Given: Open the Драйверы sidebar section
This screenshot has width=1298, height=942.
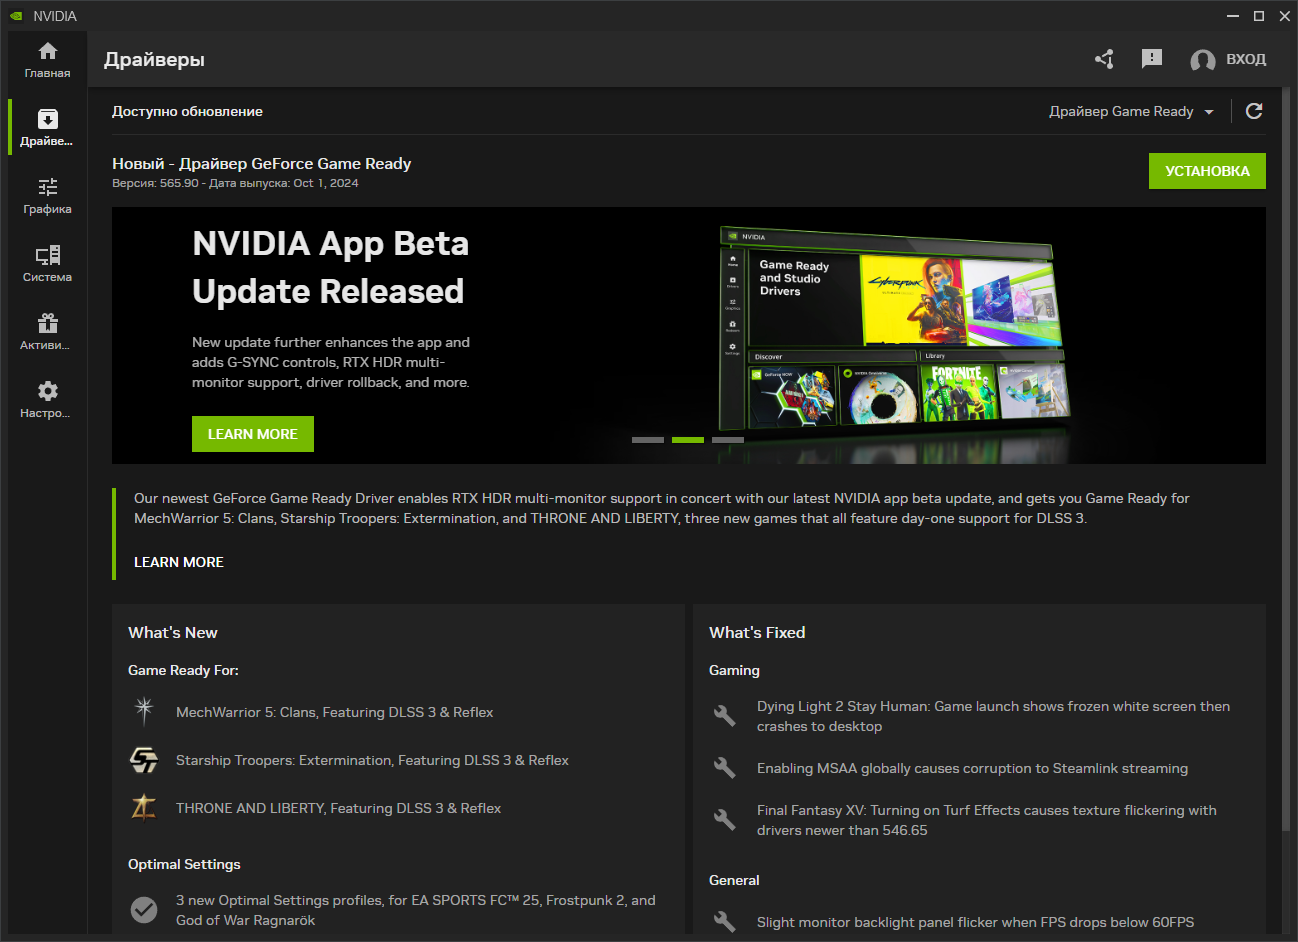Looking at the screenshot, I should pos(47,128).
